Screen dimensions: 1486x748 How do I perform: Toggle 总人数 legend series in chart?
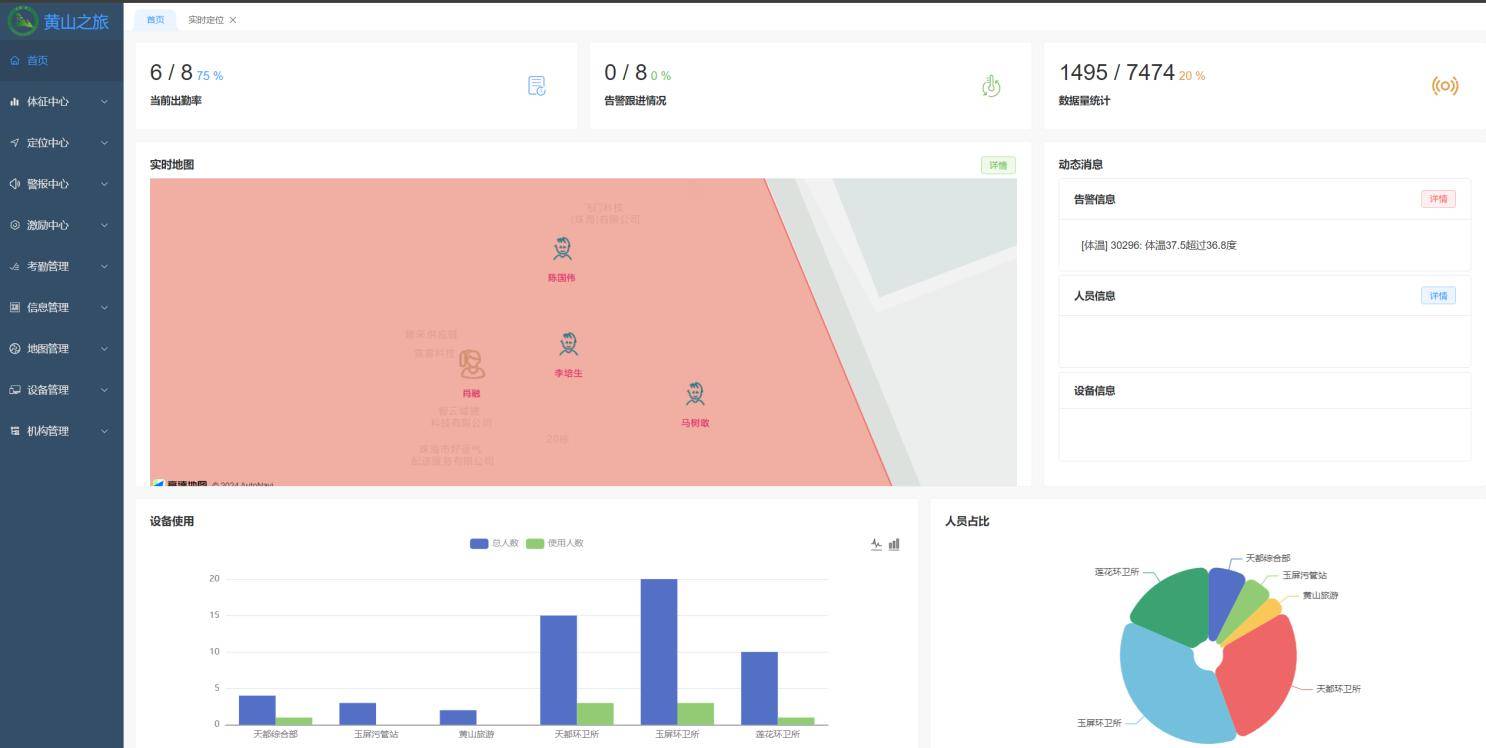pos(495,543)
